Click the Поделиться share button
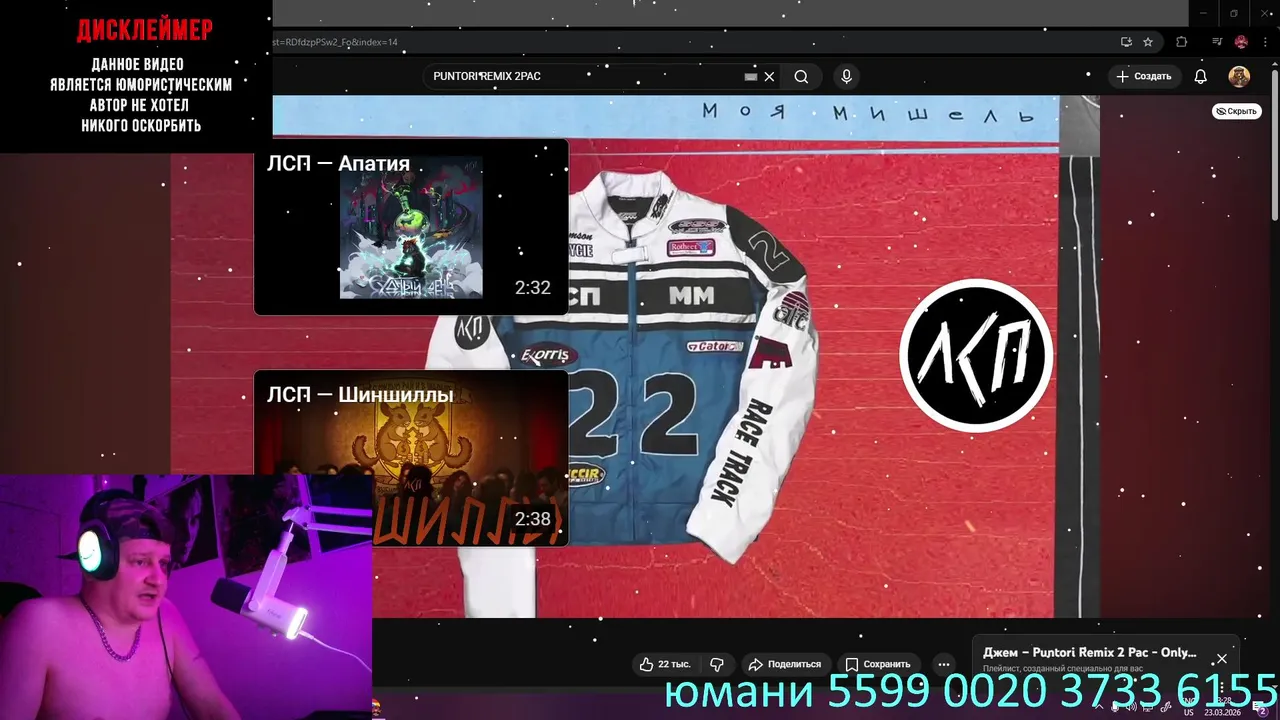The height and width of the screenshot is (720, 1280). pyautogui.click(x=785, y=664)
